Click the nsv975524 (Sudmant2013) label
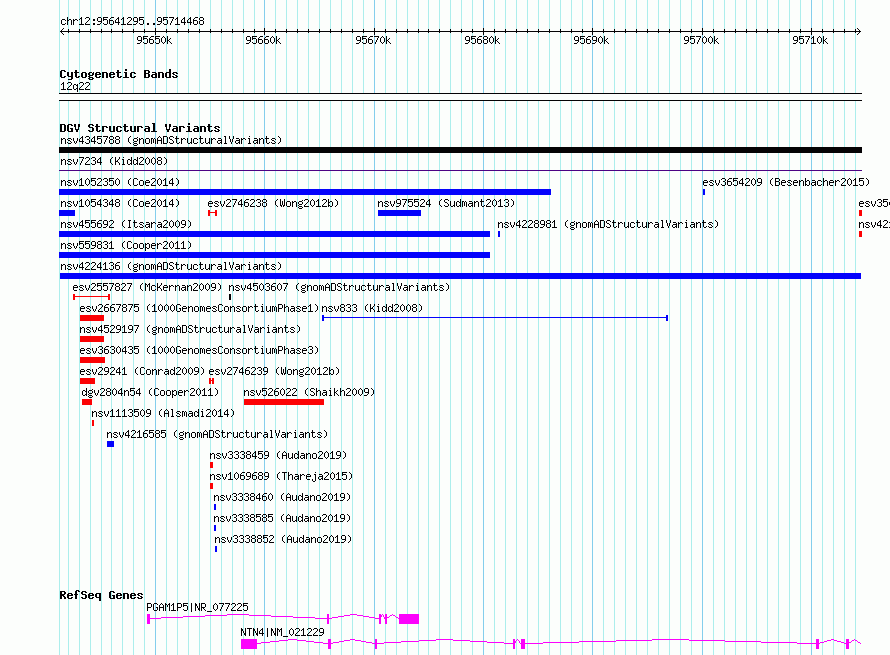890x655 pixels. (446, 203)
